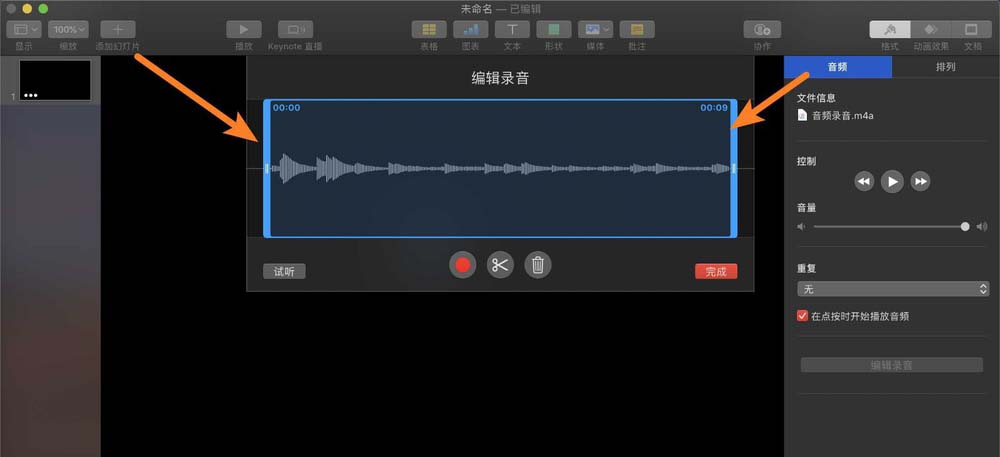
Task: Add a comment with 批注 icon
Action: (x=637, y=29)
